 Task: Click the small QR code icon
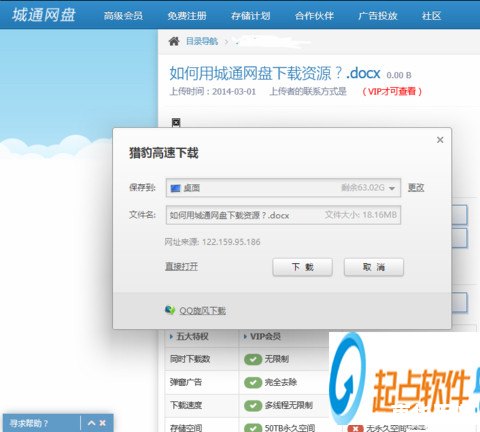[176, 123]
